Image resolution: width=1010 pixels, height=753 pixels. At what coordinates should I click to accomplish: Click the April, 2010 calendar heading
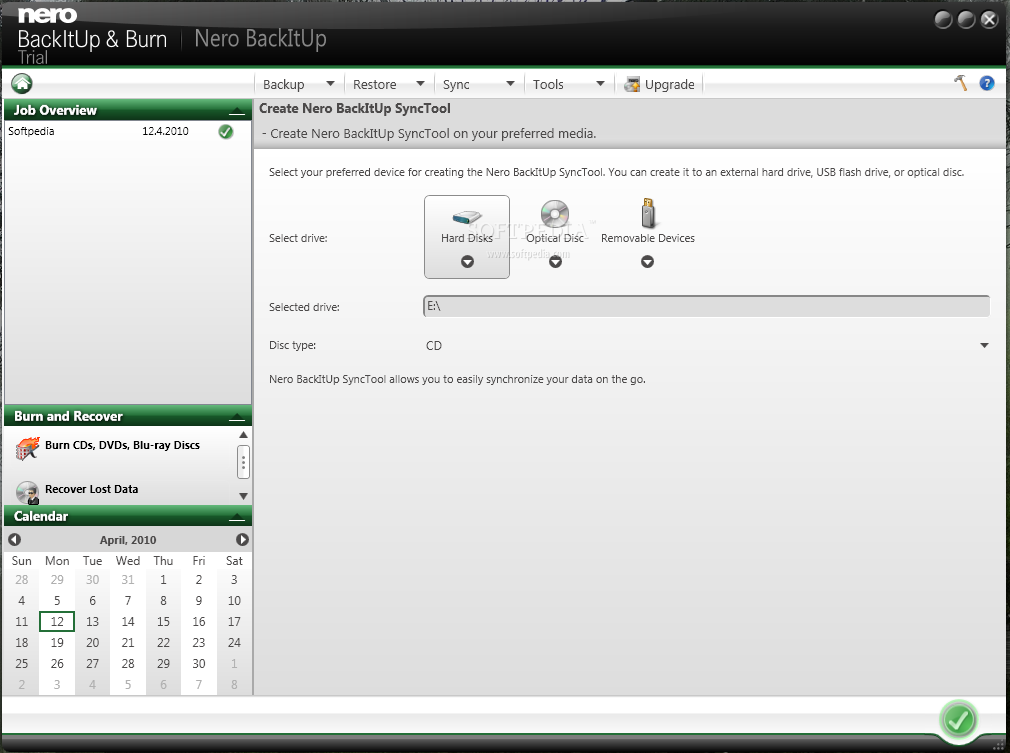click(128, 540)
